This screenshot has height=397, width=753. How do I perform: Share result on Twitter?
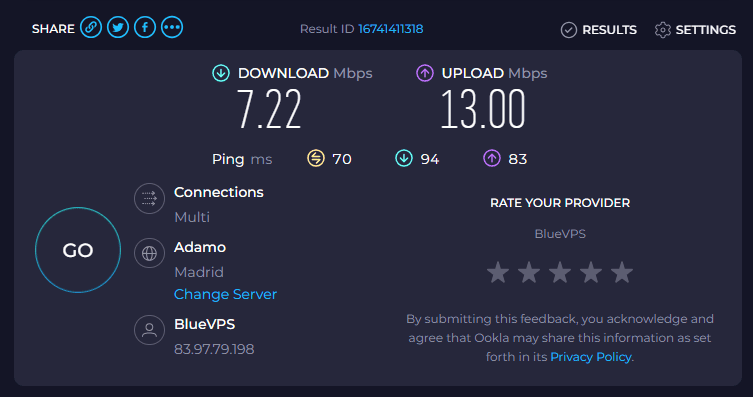118,27
